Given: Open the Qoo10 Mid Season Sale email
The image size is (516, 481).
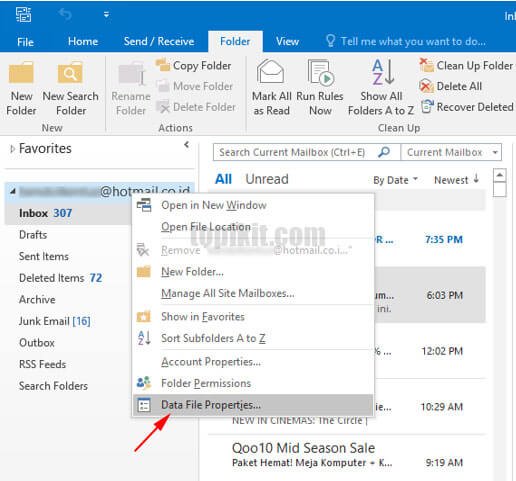Looking at the screenshot, I should [x=347, y=455].
